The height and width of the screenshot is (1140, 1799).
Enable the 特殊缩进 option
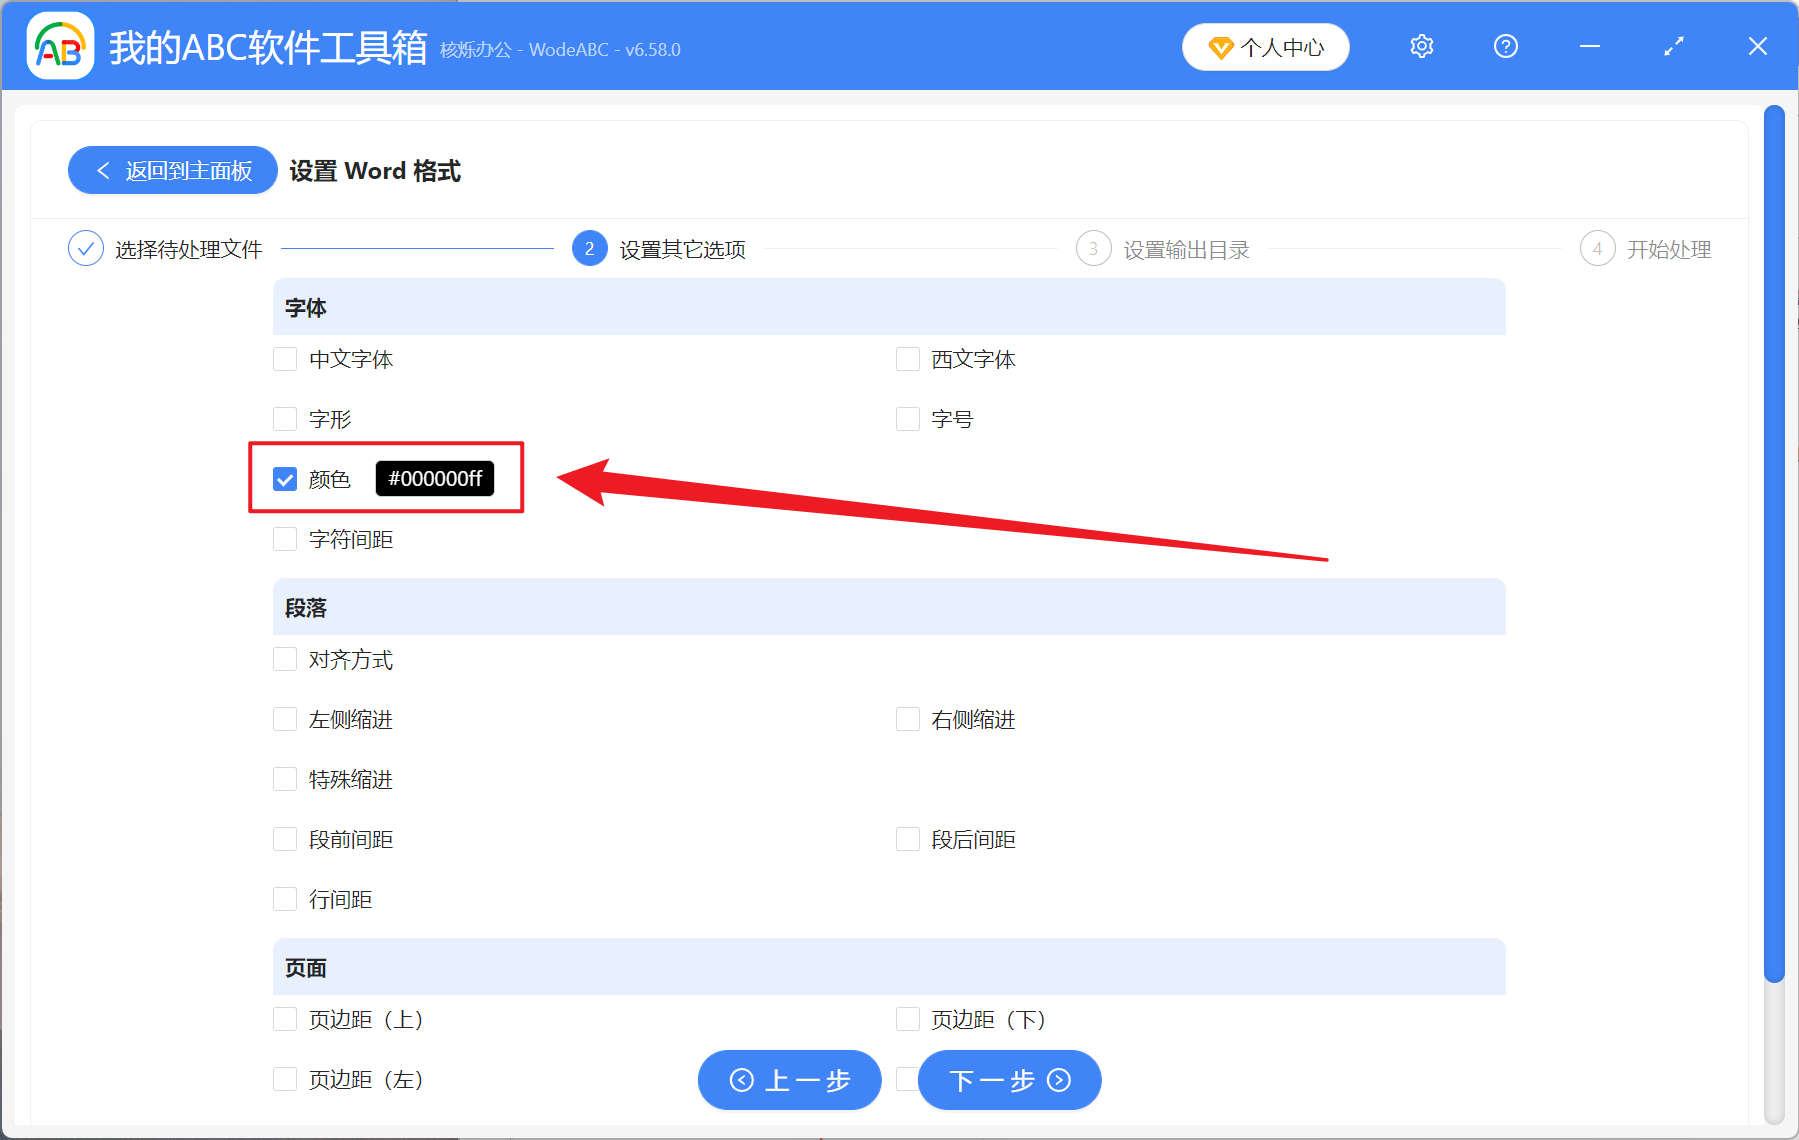click(284, 779)
